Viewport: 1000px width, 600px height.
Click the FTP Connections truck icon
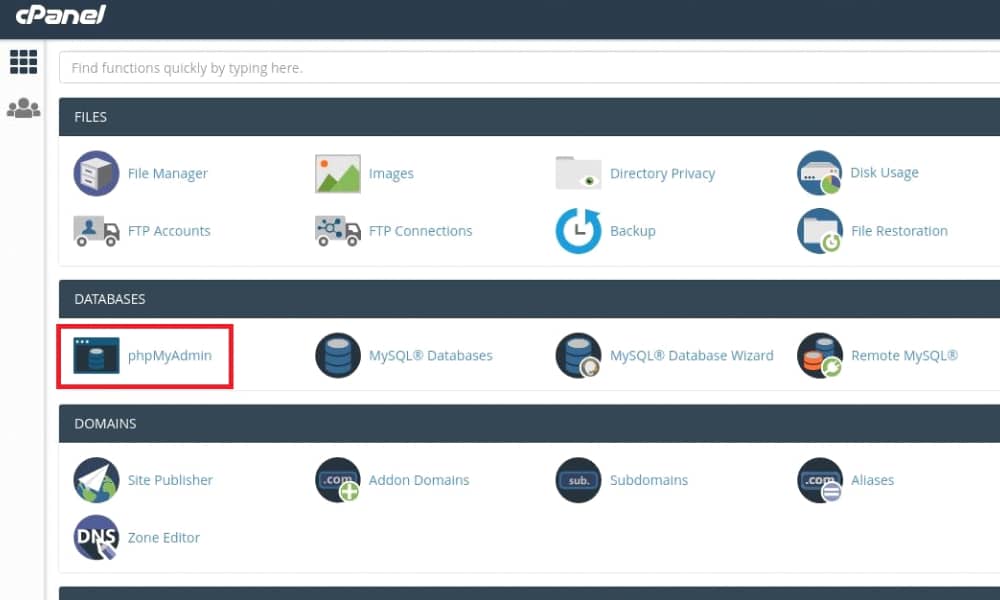tap(338, 231)
